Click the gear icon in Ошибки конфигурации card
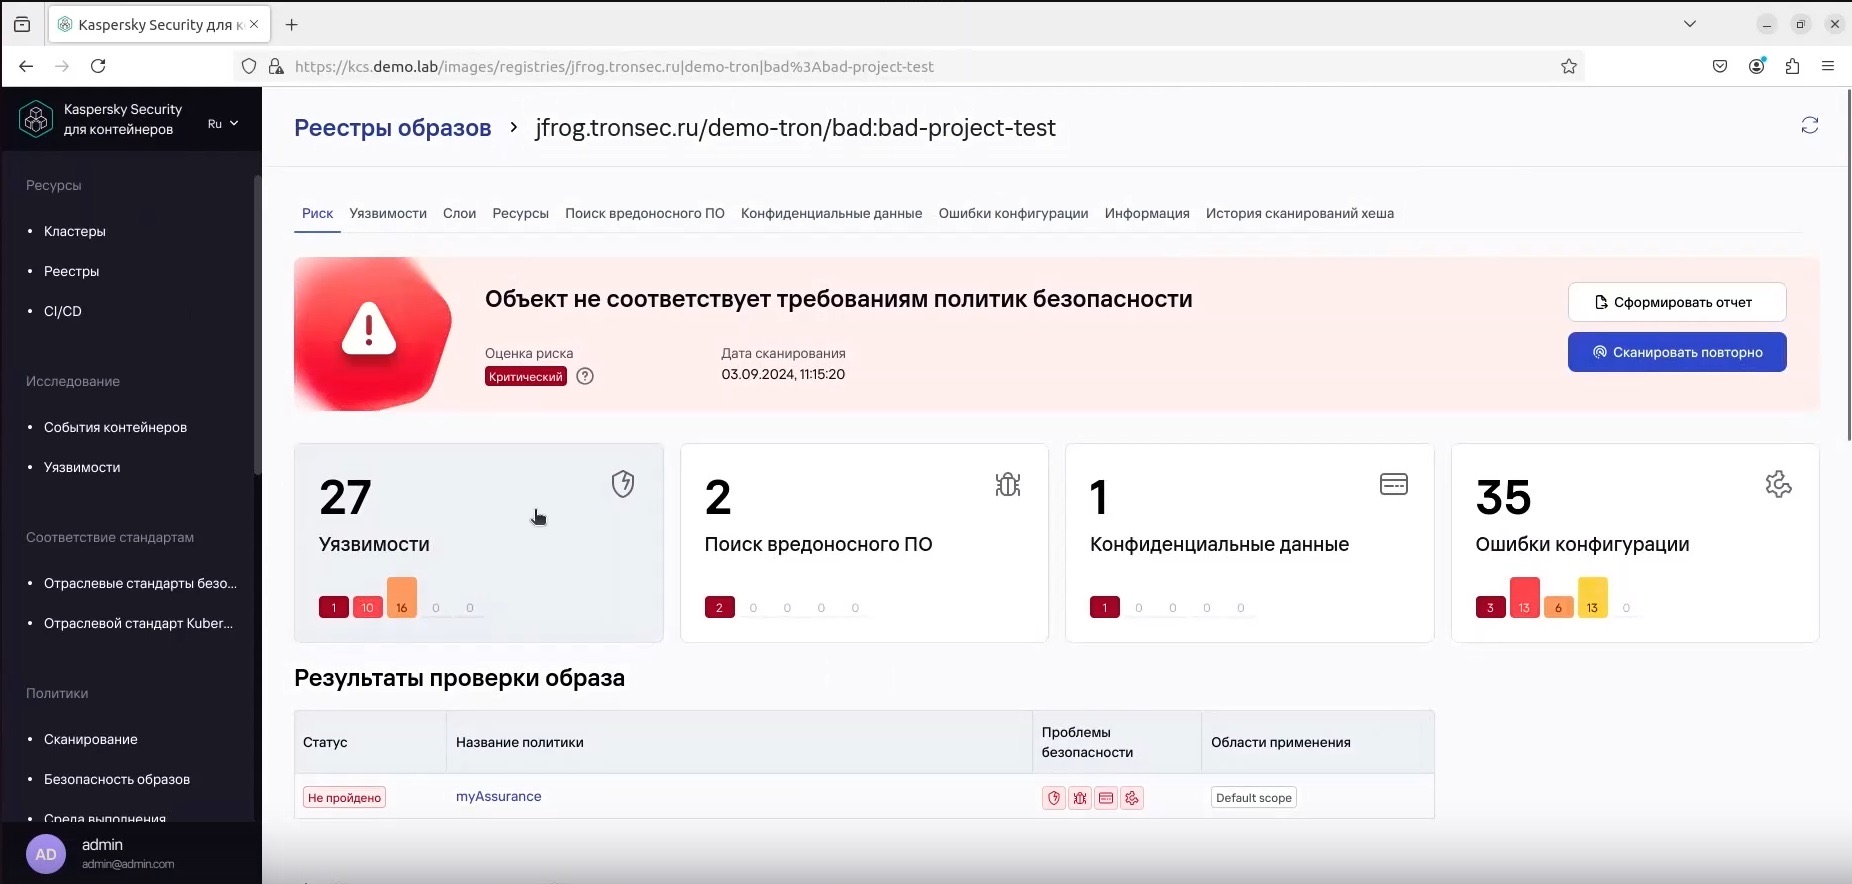This screenshot has height=884, width=1852. coord(1778,484)
